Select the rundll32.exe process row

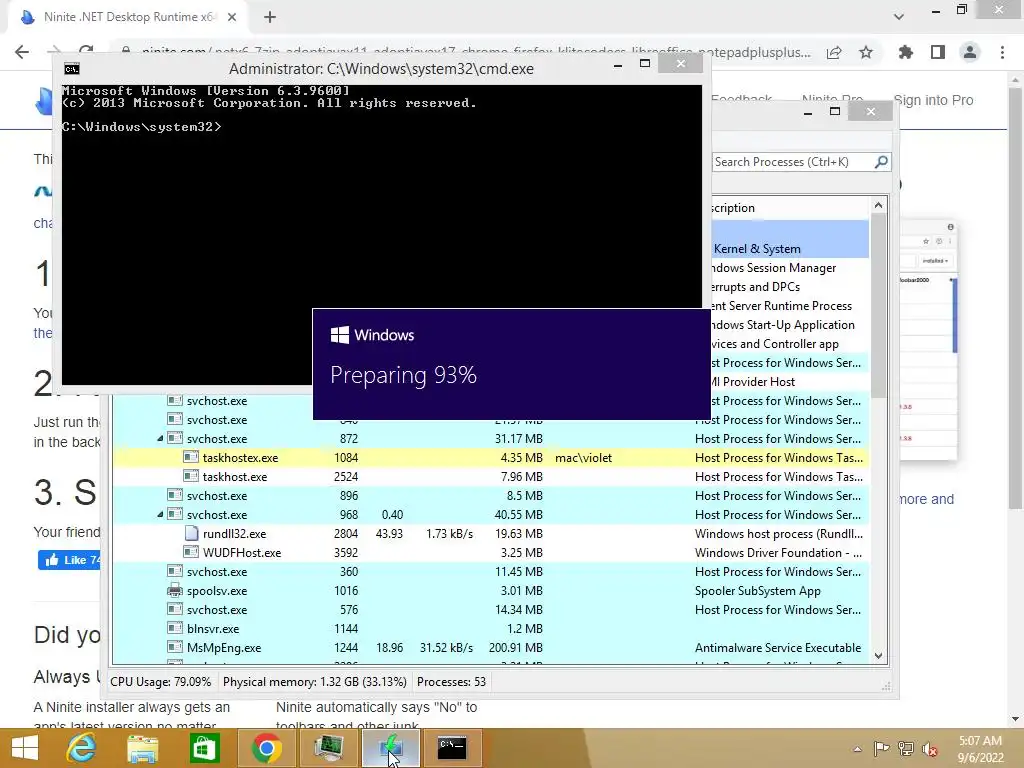point(491,534)
